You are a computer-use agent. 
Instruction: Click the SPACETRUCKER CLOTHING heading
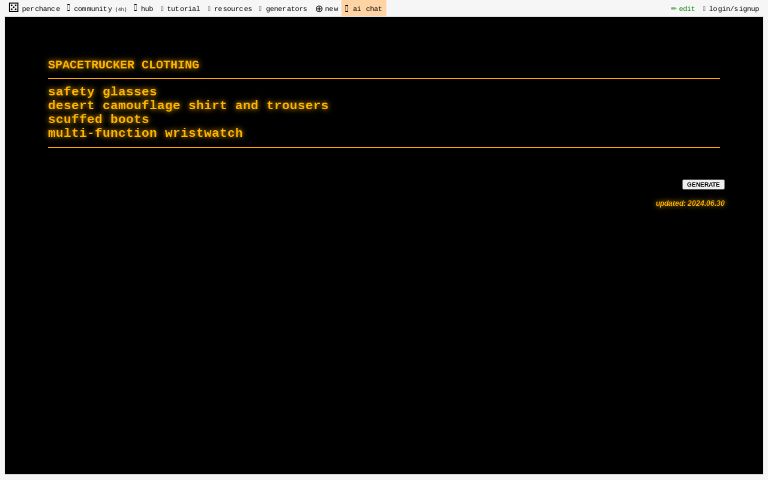coord(123,65)
